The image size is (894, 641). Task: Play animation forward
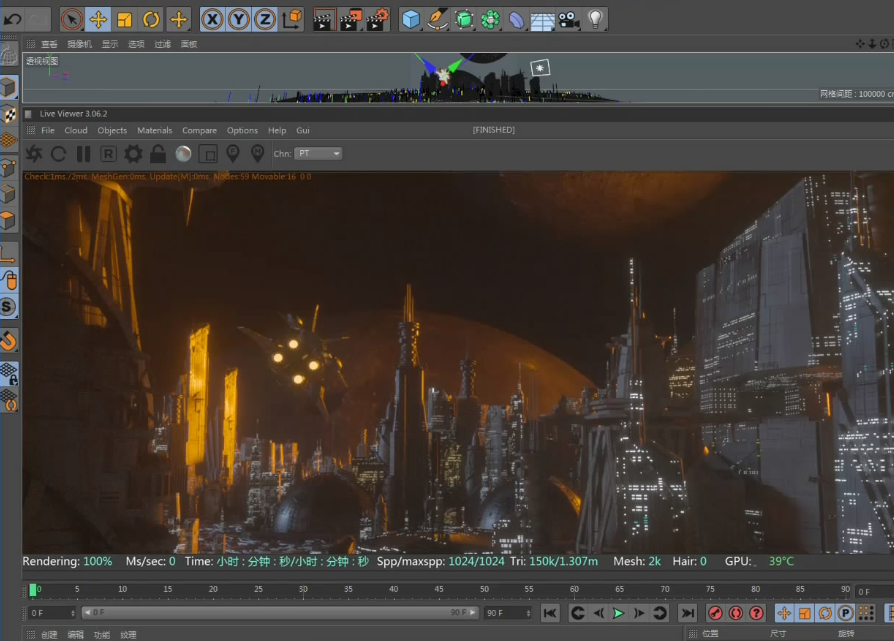coord(618,613)
